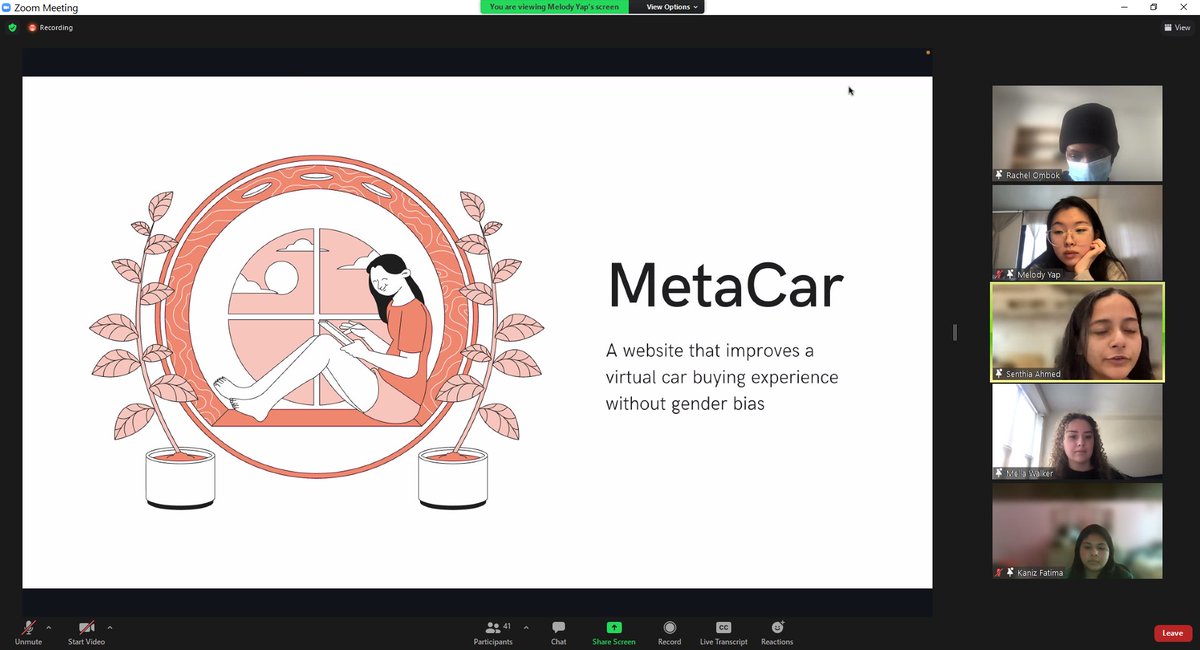Click the Unmute microphone icon

28,627
